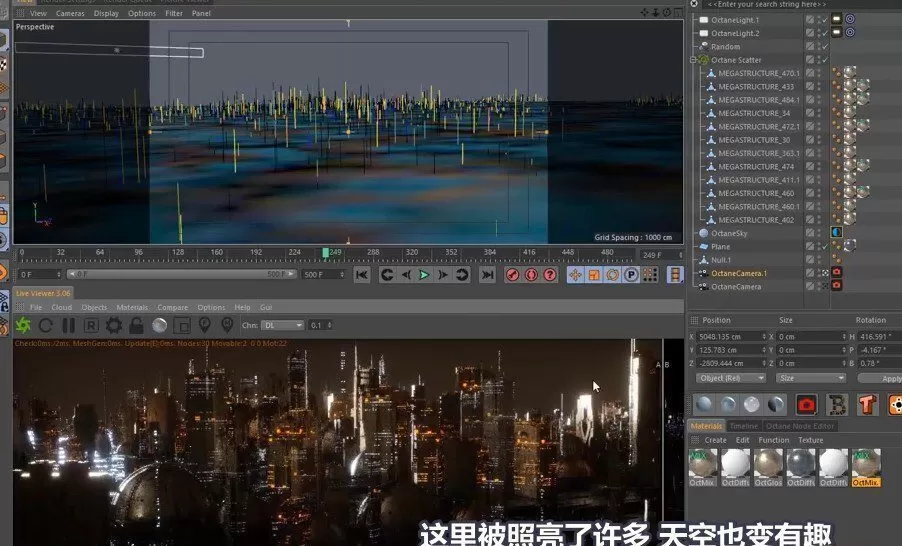This screenshot has width=902, height=546.
Task: Click the Octane Live Viewer send-scene logo icon
Action: (23, 326)
